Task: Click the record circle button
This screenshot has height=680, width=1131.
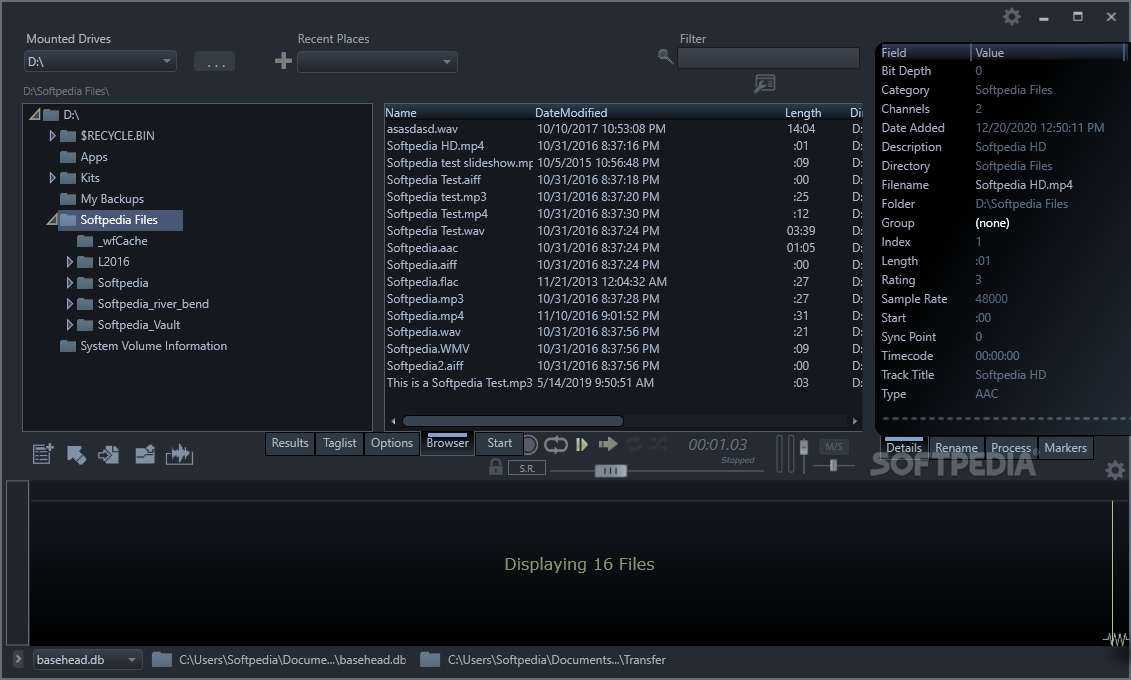Action: click(529, 445)
